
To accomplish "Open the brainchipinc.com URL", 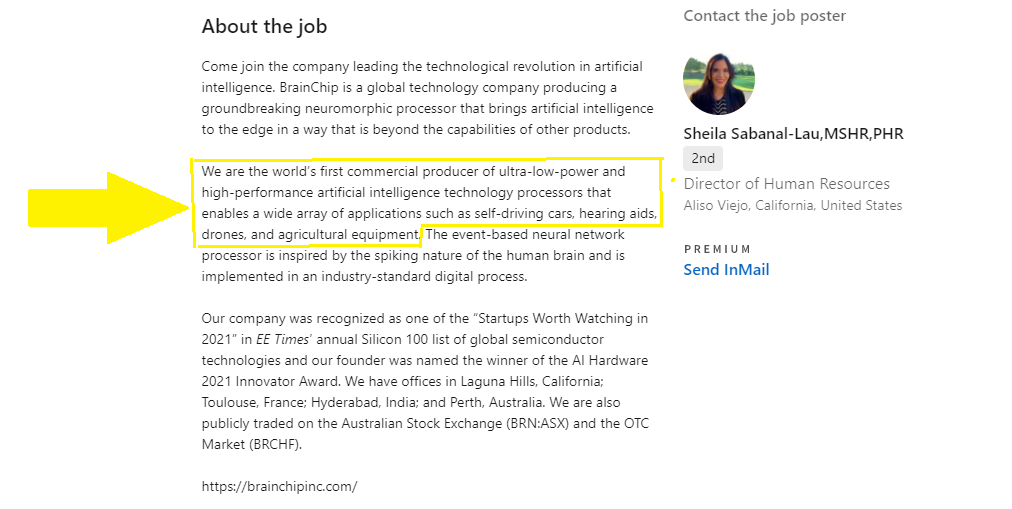I will point(279,487).
